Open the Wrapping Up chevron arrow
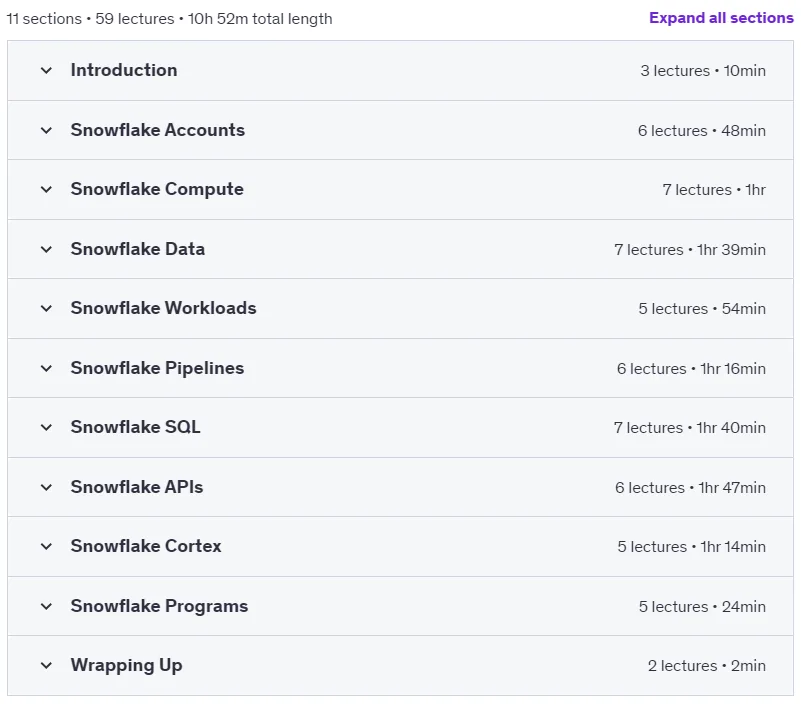The image size is (801, 708). pos(46,665)
